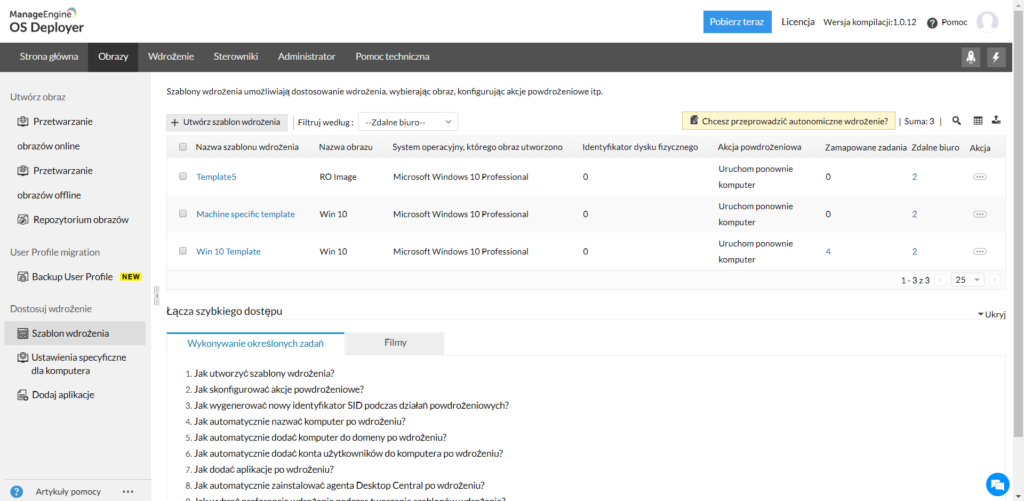Select Dodaj aplikacje in the sidebar

62,395
